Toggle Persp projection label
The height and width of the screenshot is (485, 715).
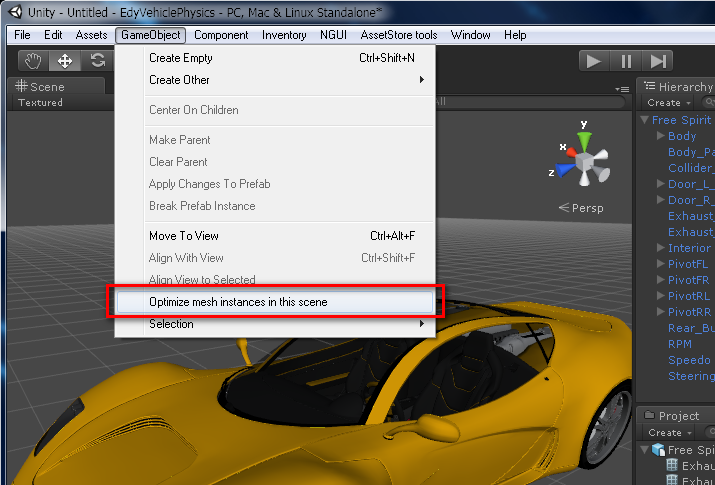[x=581, y=208]
